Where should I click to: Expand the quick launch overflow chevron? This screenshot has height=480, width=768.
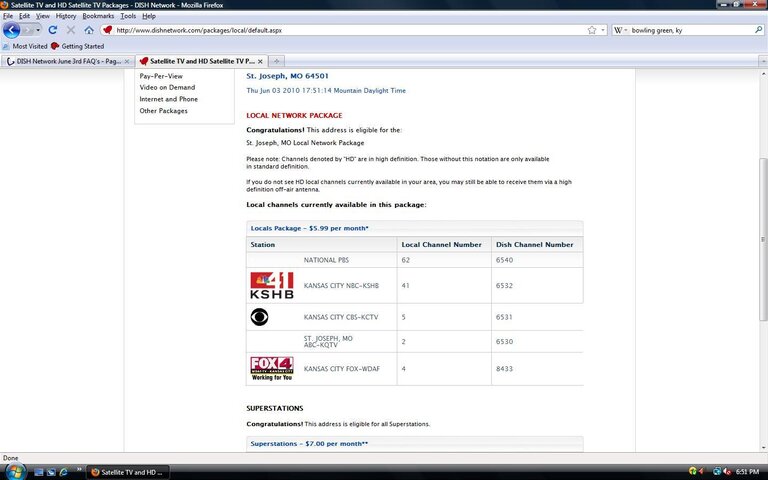[79, 470]
